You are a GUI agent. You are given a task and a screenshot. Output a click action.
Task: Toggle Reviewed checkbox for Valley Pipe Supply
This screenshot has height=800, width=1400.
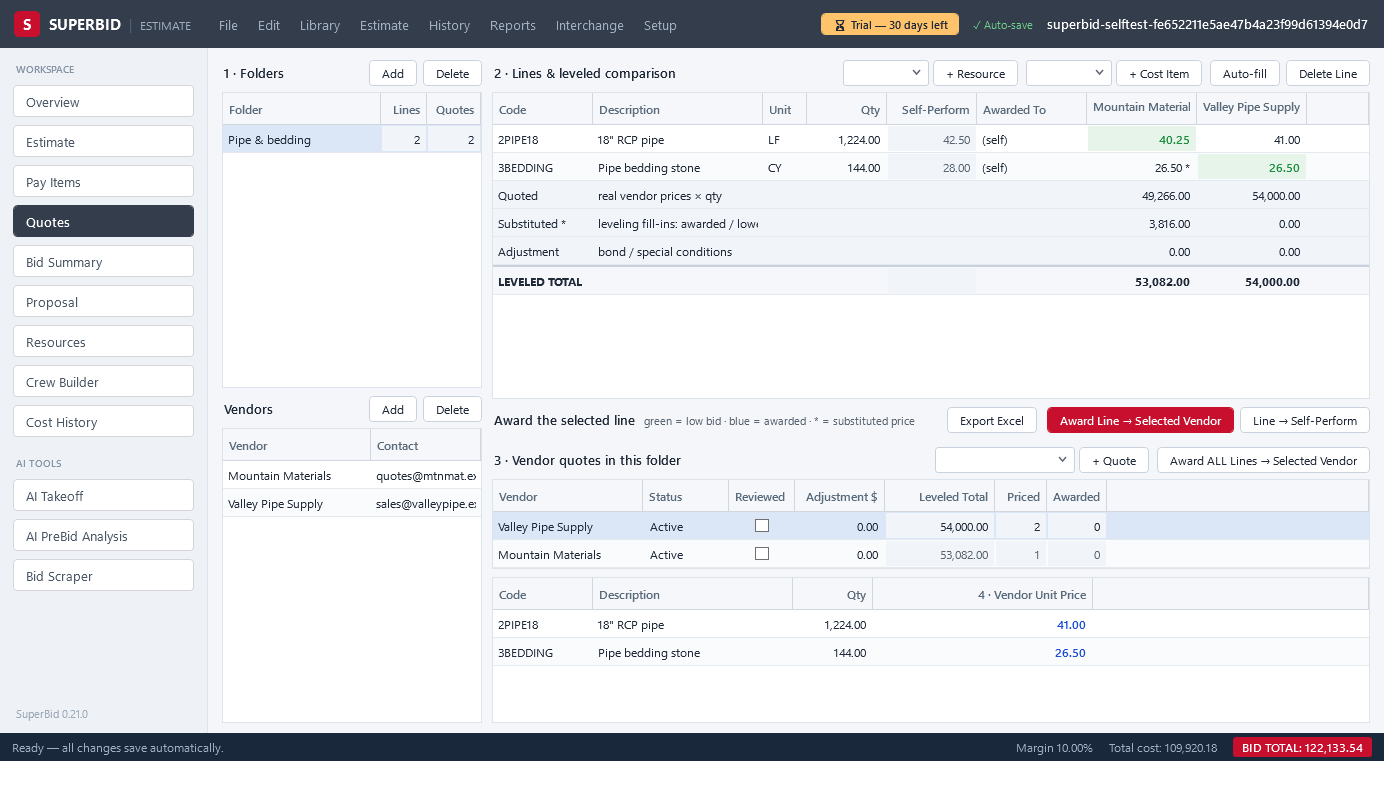(x=762, y=525)
